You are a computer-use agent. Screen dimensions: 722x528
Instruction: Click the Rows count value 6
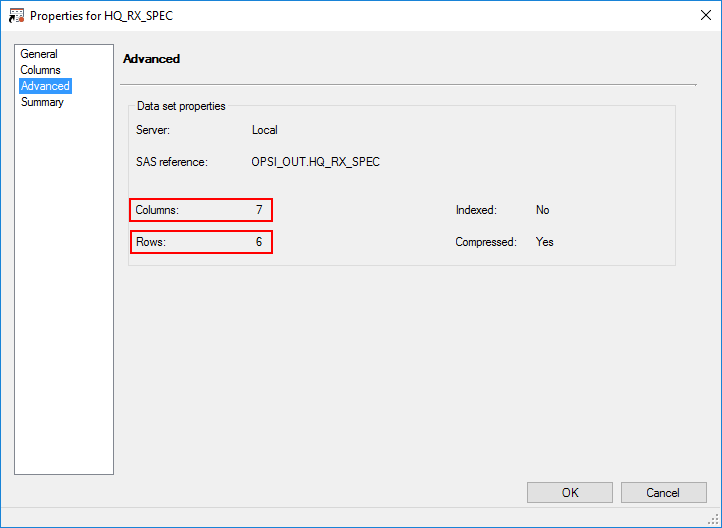(259, 242)
